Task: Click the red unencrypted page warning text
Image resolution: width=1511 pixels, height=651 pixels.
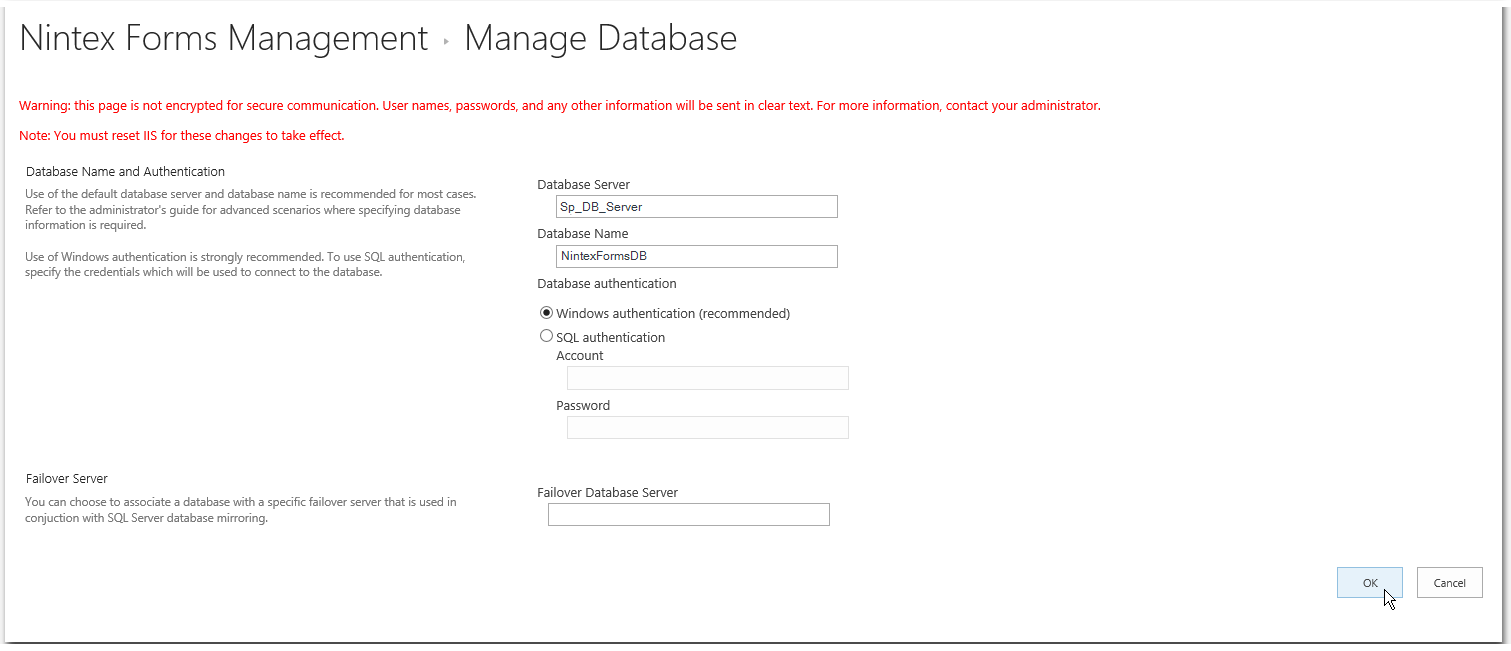Action: pos(560,105)
